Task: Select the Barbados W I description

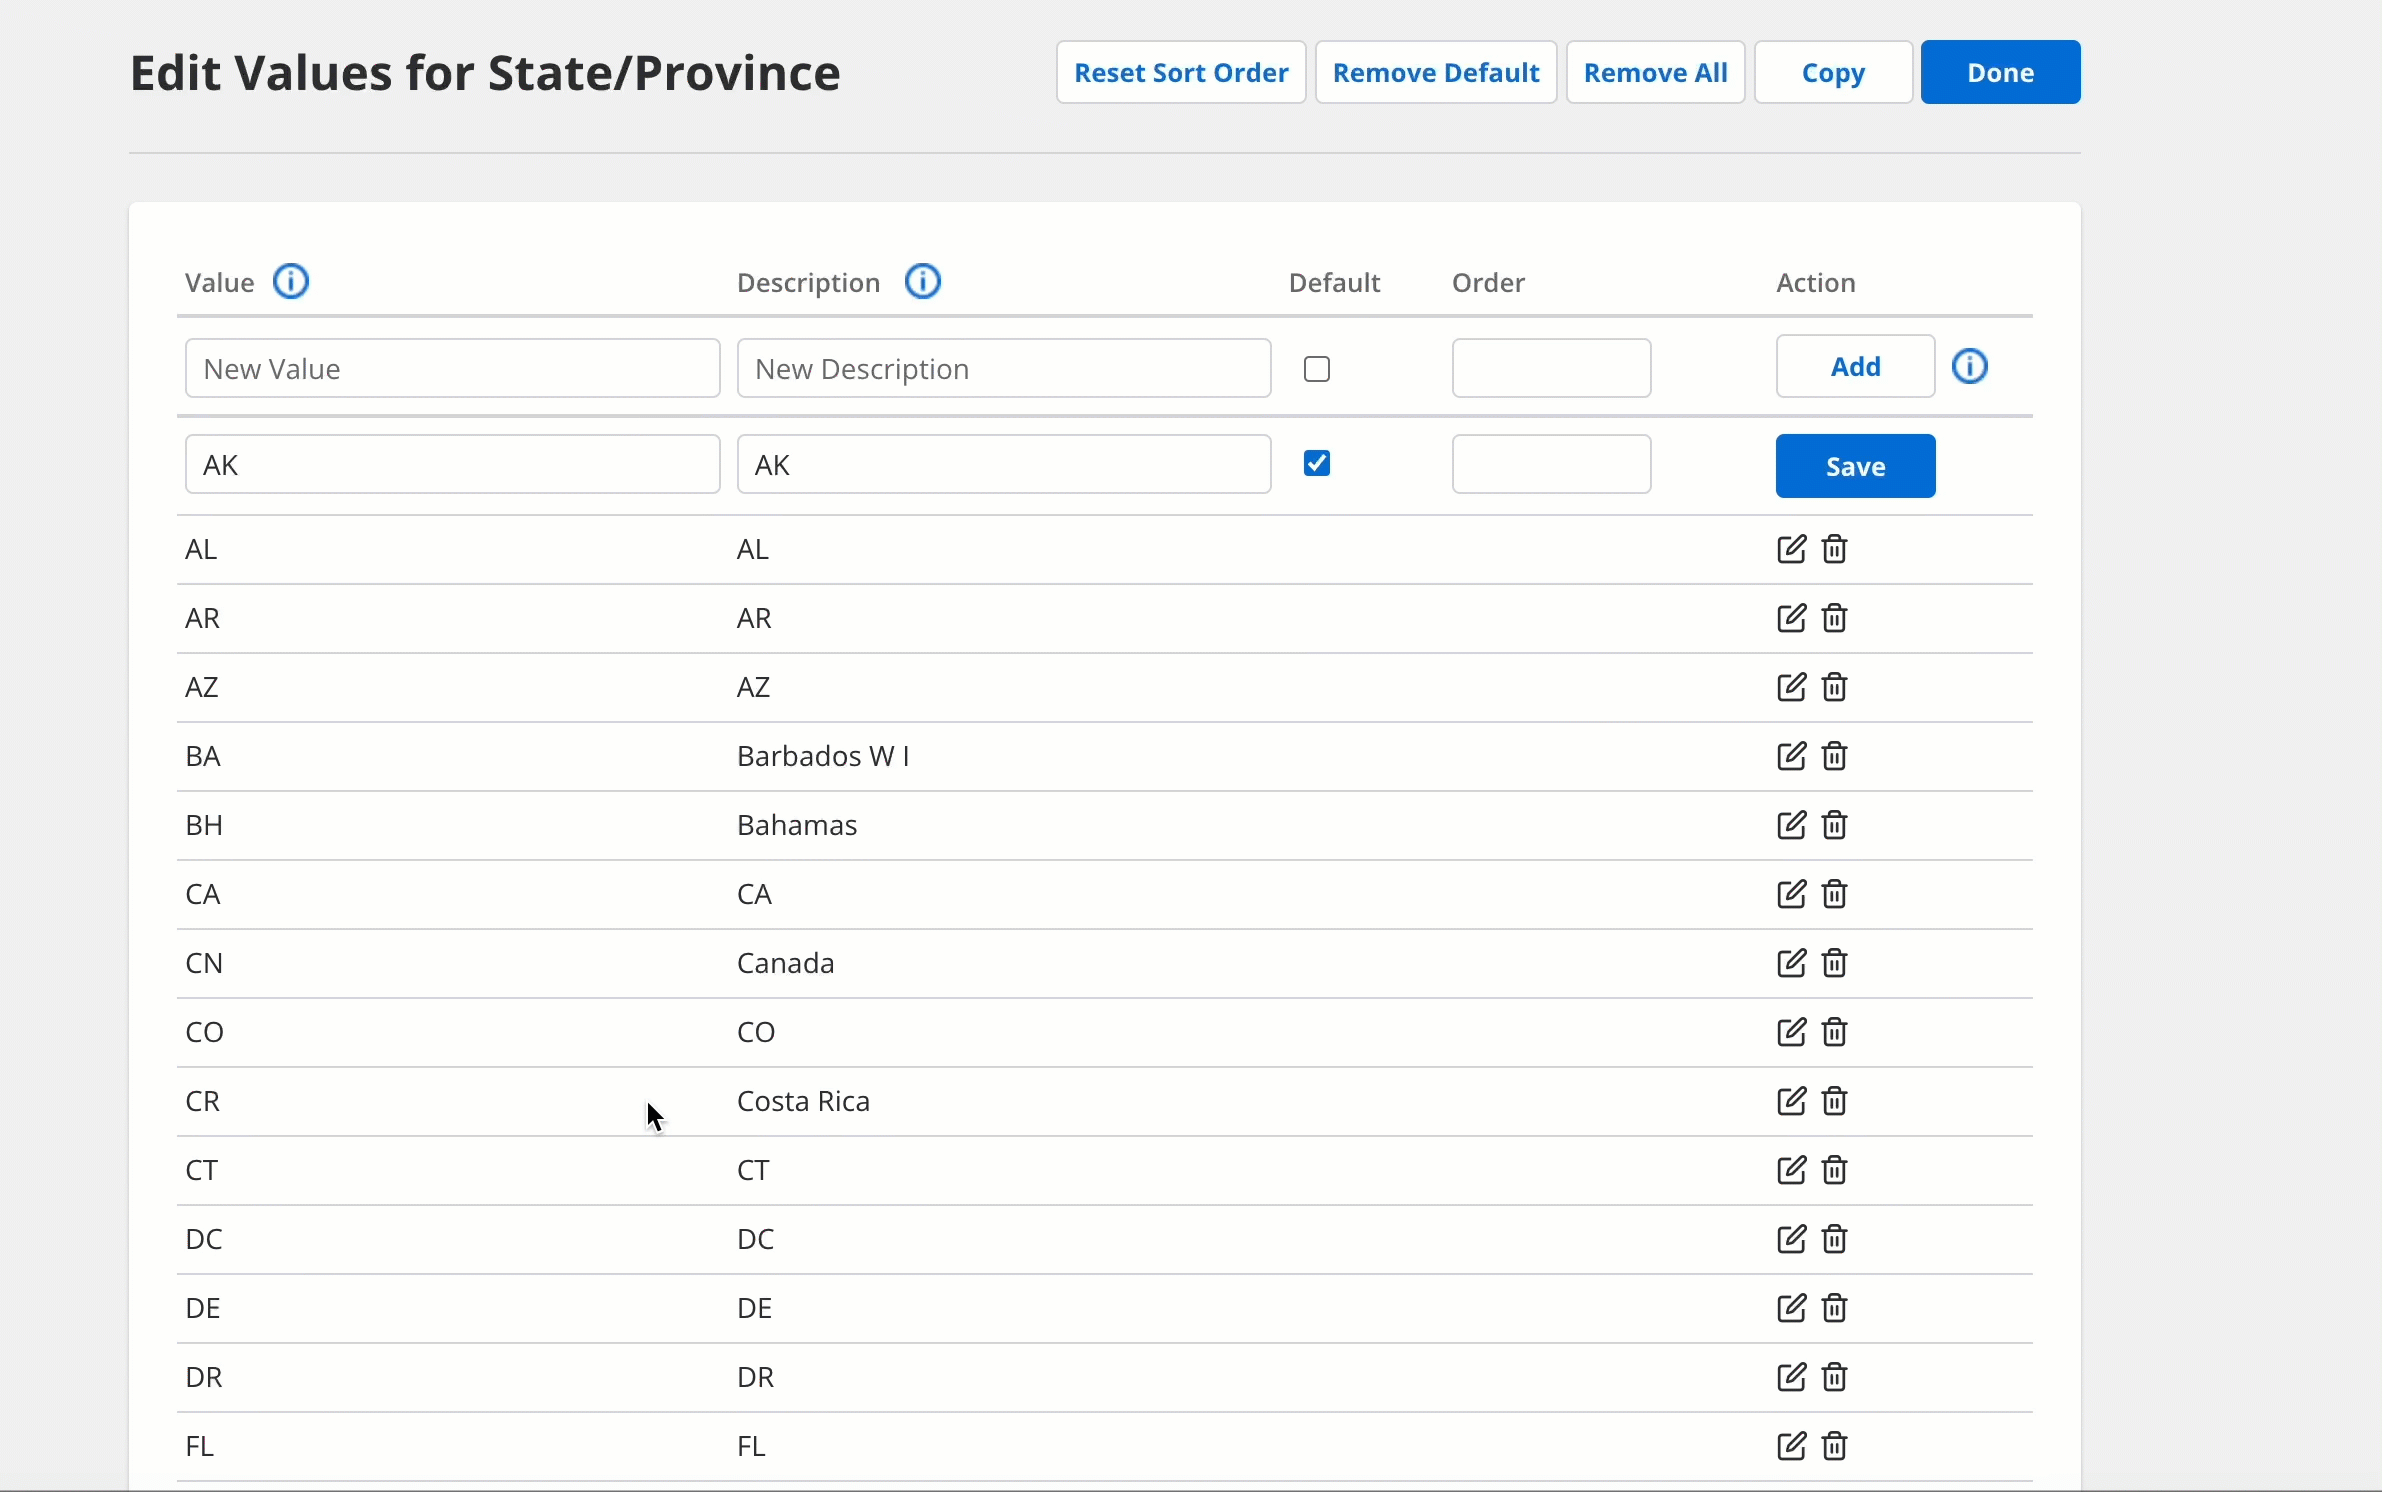Action: coord(823,756)
